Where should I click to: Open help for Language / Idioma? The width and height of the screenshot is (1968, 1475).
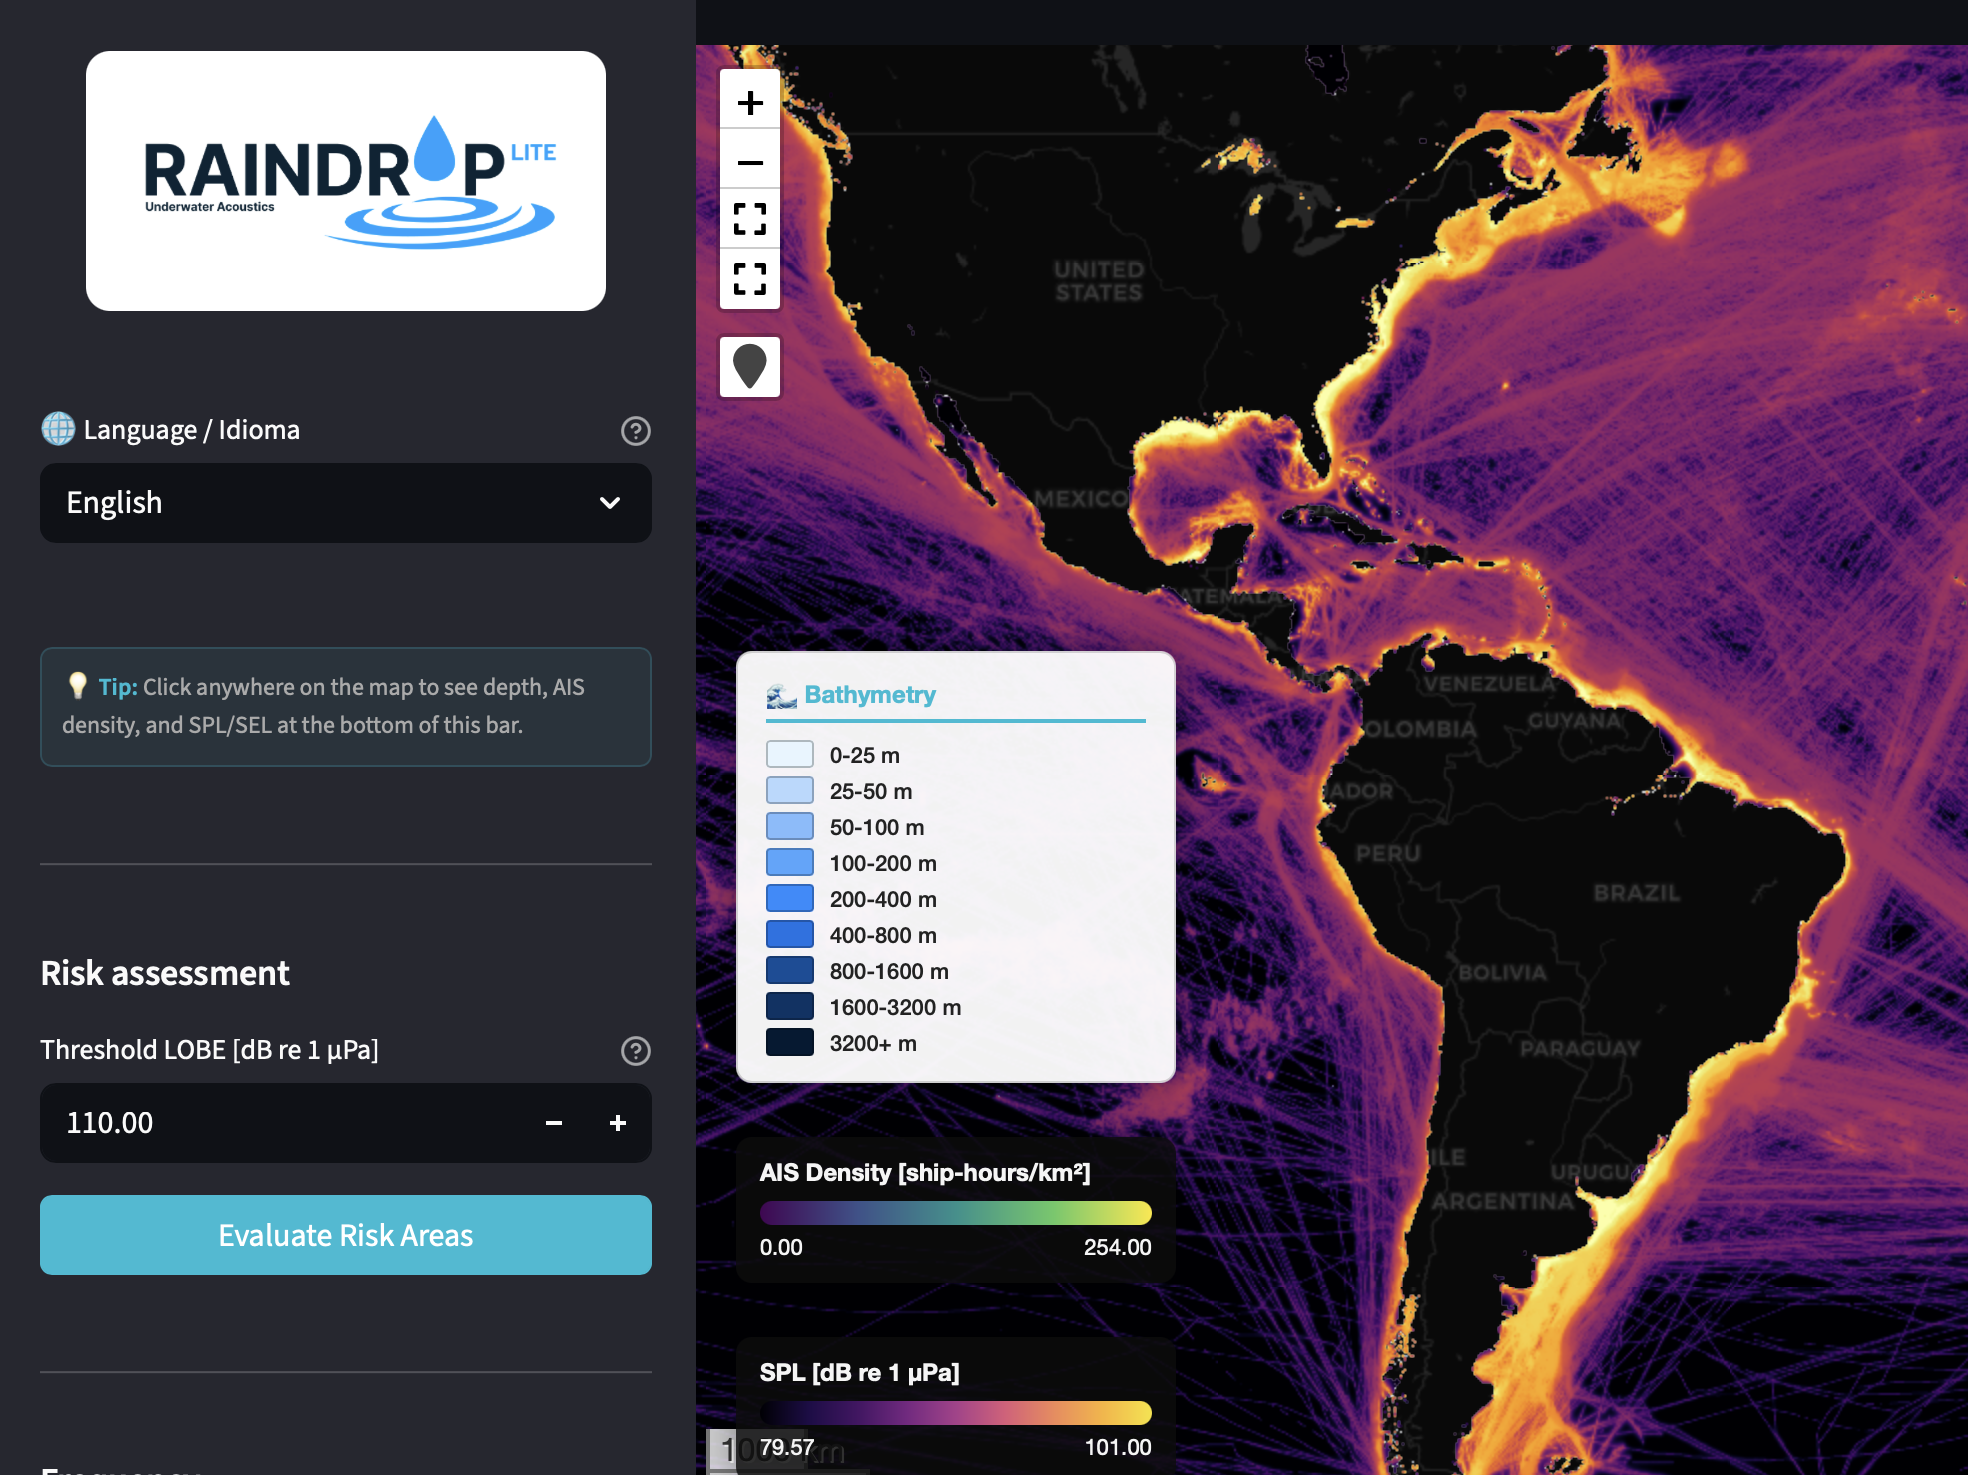coord(636,431)
